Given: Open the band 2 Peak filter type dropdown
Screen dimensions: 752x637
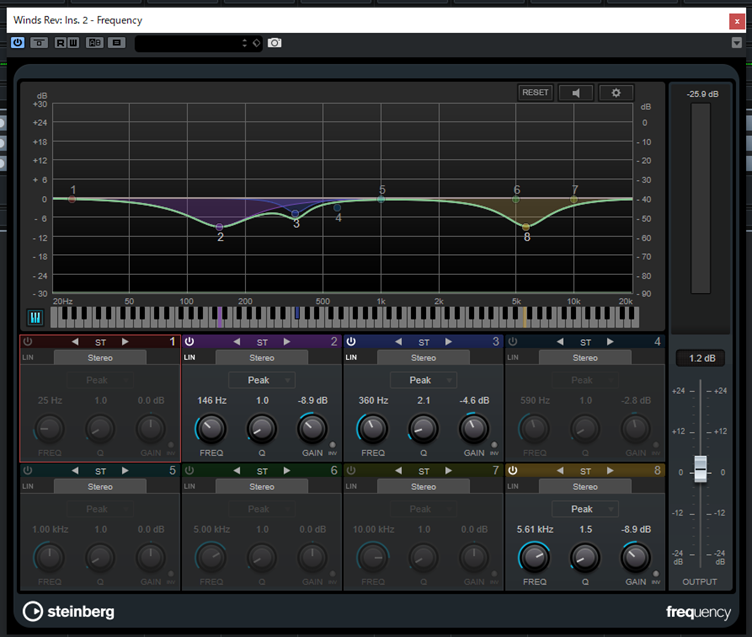Looking at the screenshot, I should [259, 380].
